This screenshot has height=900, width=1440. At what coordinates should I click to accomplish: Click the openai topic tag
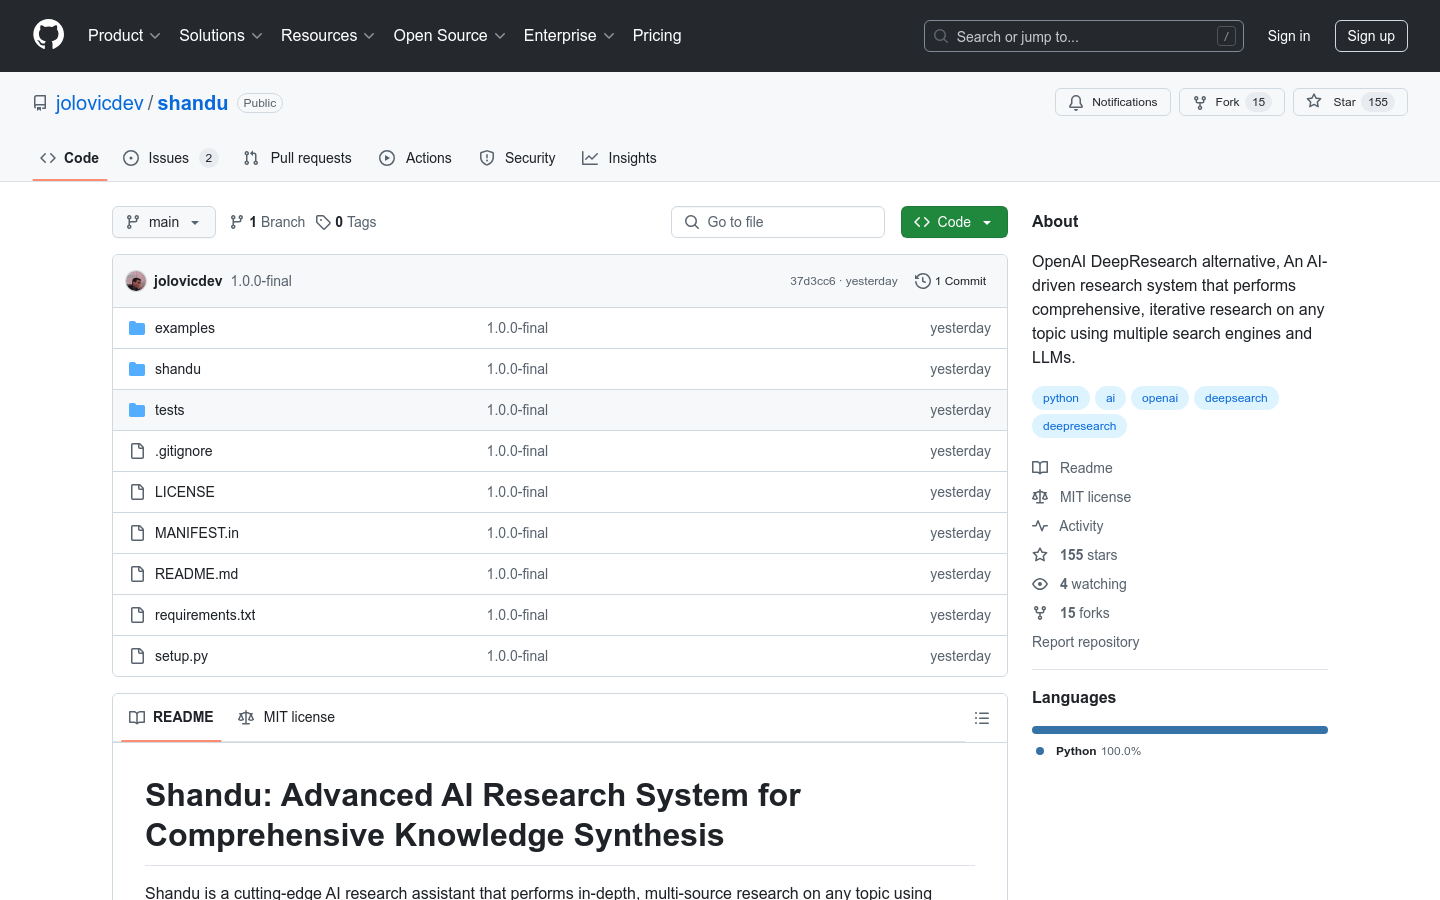click(1160, 398)
